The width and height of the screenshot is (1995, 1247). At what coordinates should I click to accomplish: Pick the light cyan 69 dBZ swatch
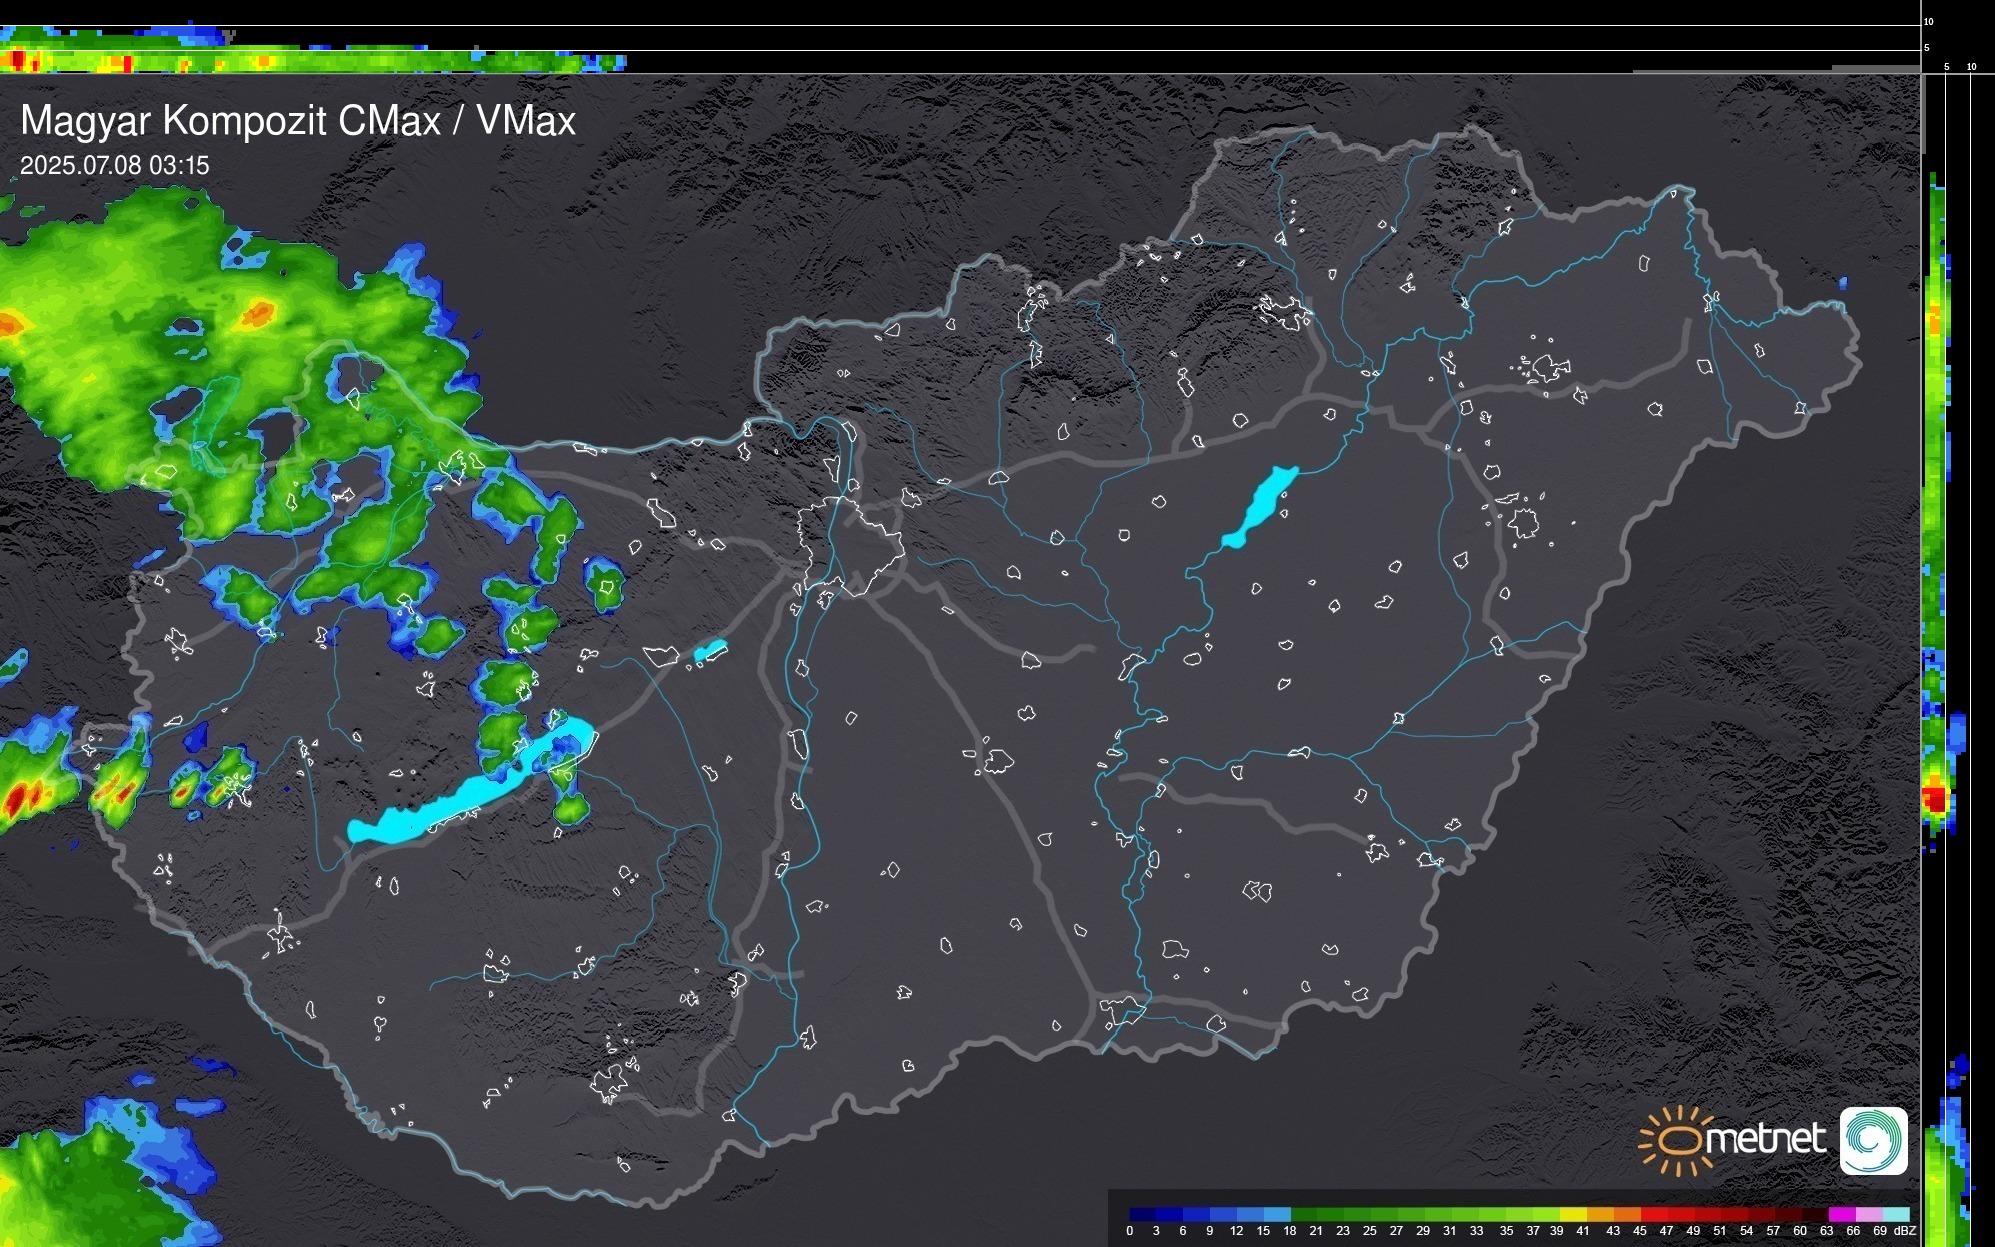click(x=1895, y=1214)
